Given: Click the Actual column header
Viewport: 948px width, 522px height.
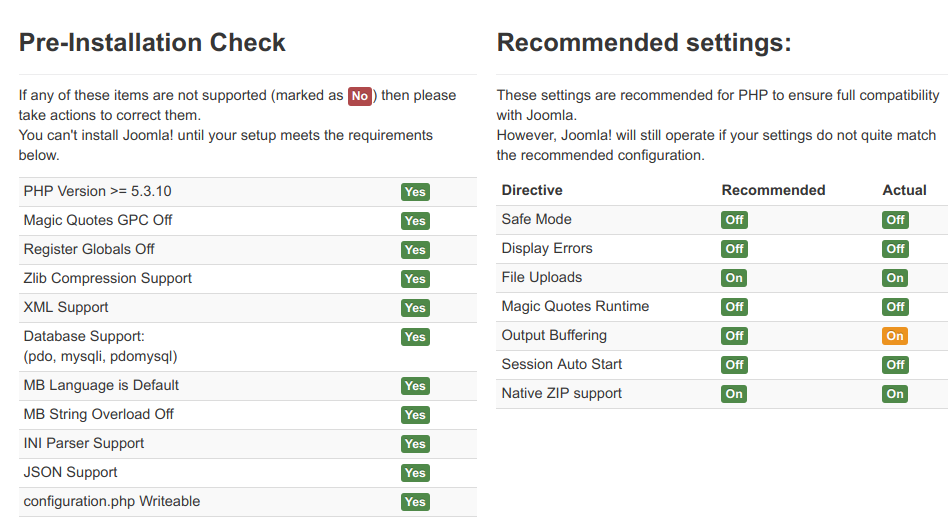Looking at the screenshot, I should pos(904,190).
